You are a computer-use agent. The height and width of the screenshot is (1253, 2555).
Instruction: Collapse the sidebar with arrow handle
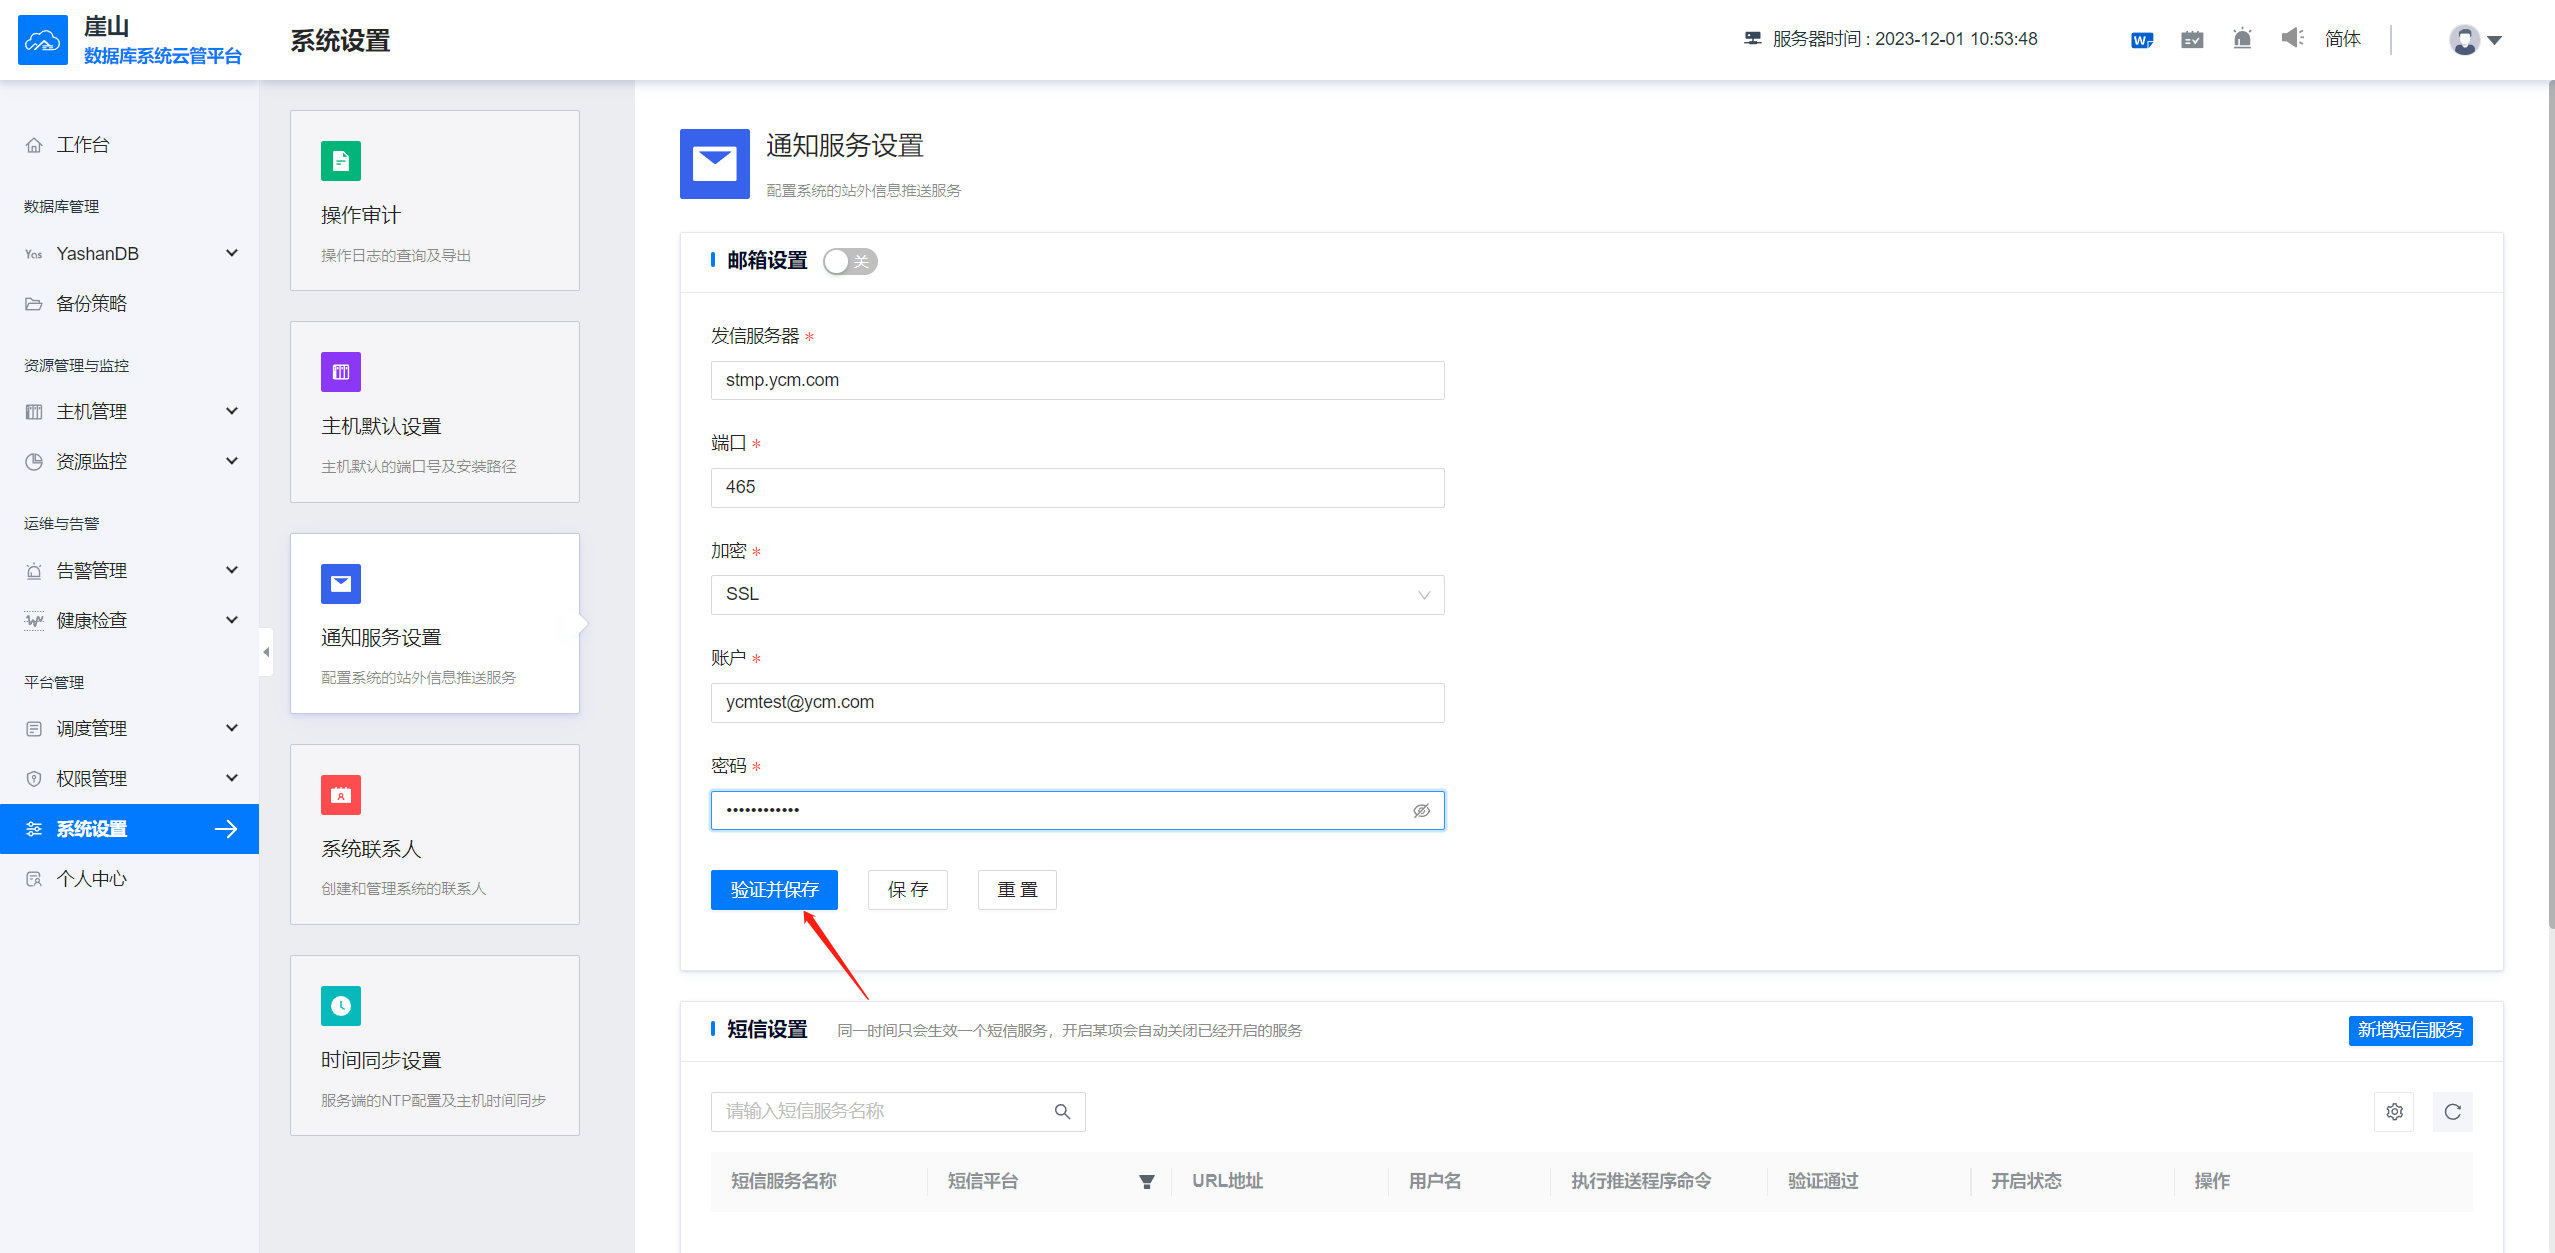266,652
